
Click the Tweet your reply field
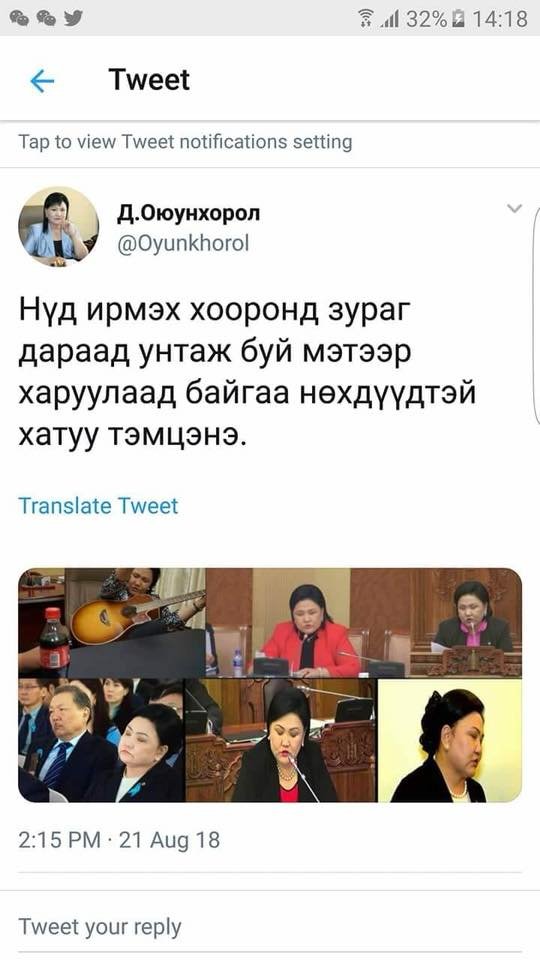tap(270, 926)
